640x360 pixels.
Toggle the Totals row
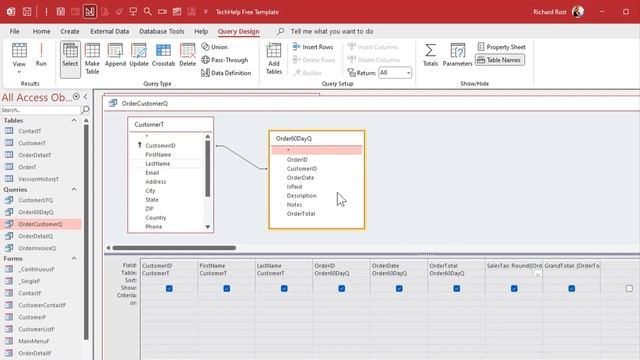(x=430, y=55)
